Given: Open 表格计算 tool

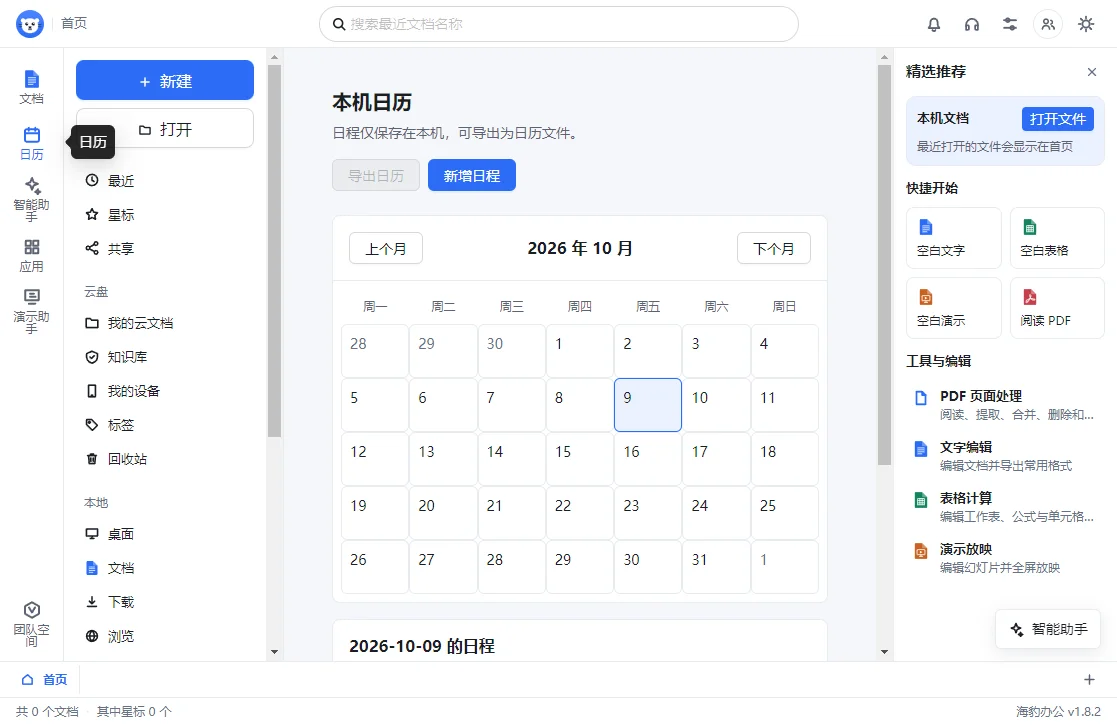Looking at the screenshot, I should click(x=1005, y=507).
